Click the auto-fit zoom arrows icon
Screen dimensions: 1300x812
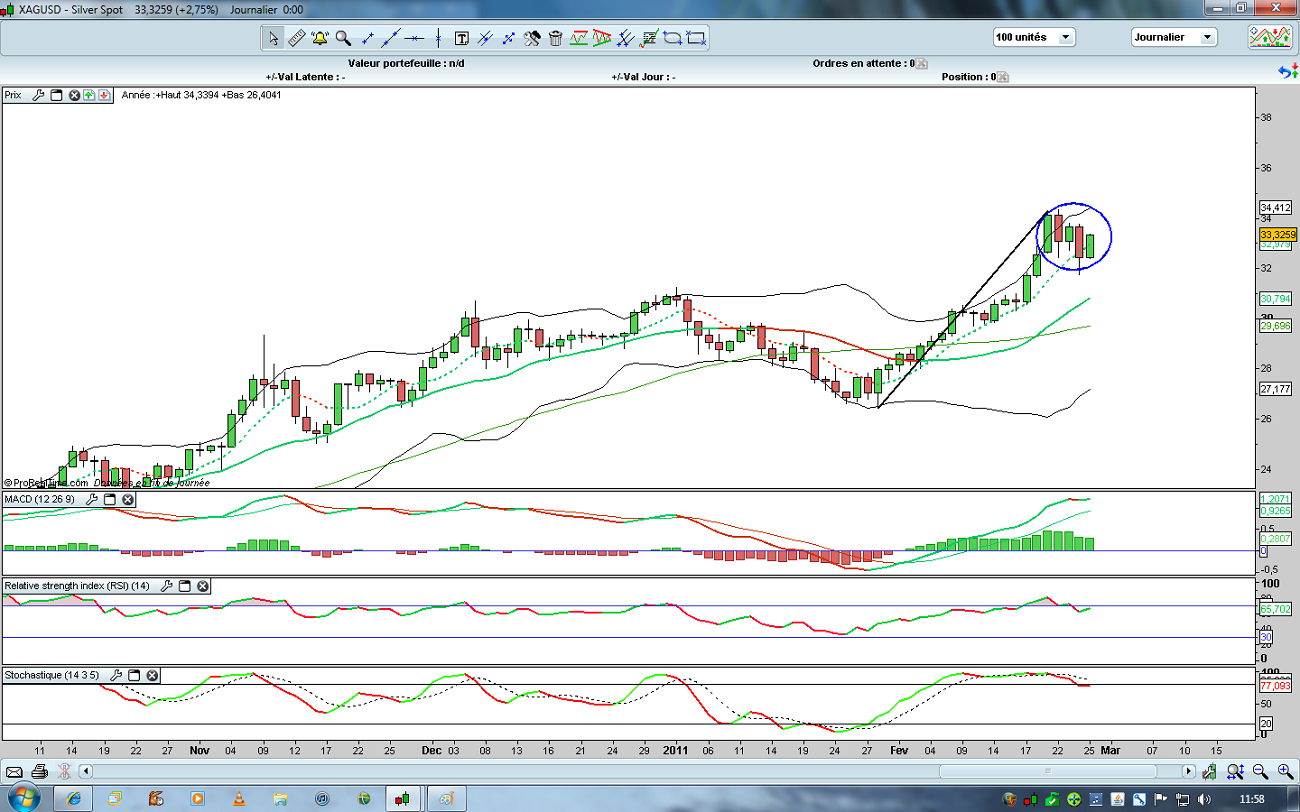click(1236, 771)
